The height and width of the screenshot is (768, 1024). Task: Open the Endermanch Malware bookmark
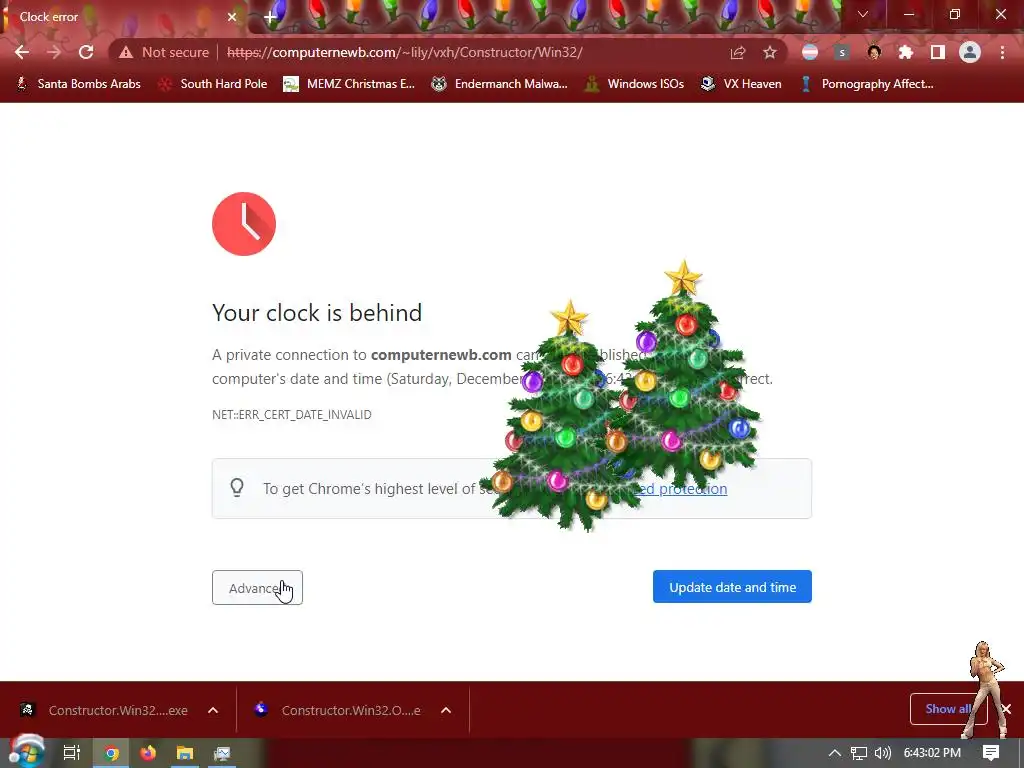click(x=499, y=84)
